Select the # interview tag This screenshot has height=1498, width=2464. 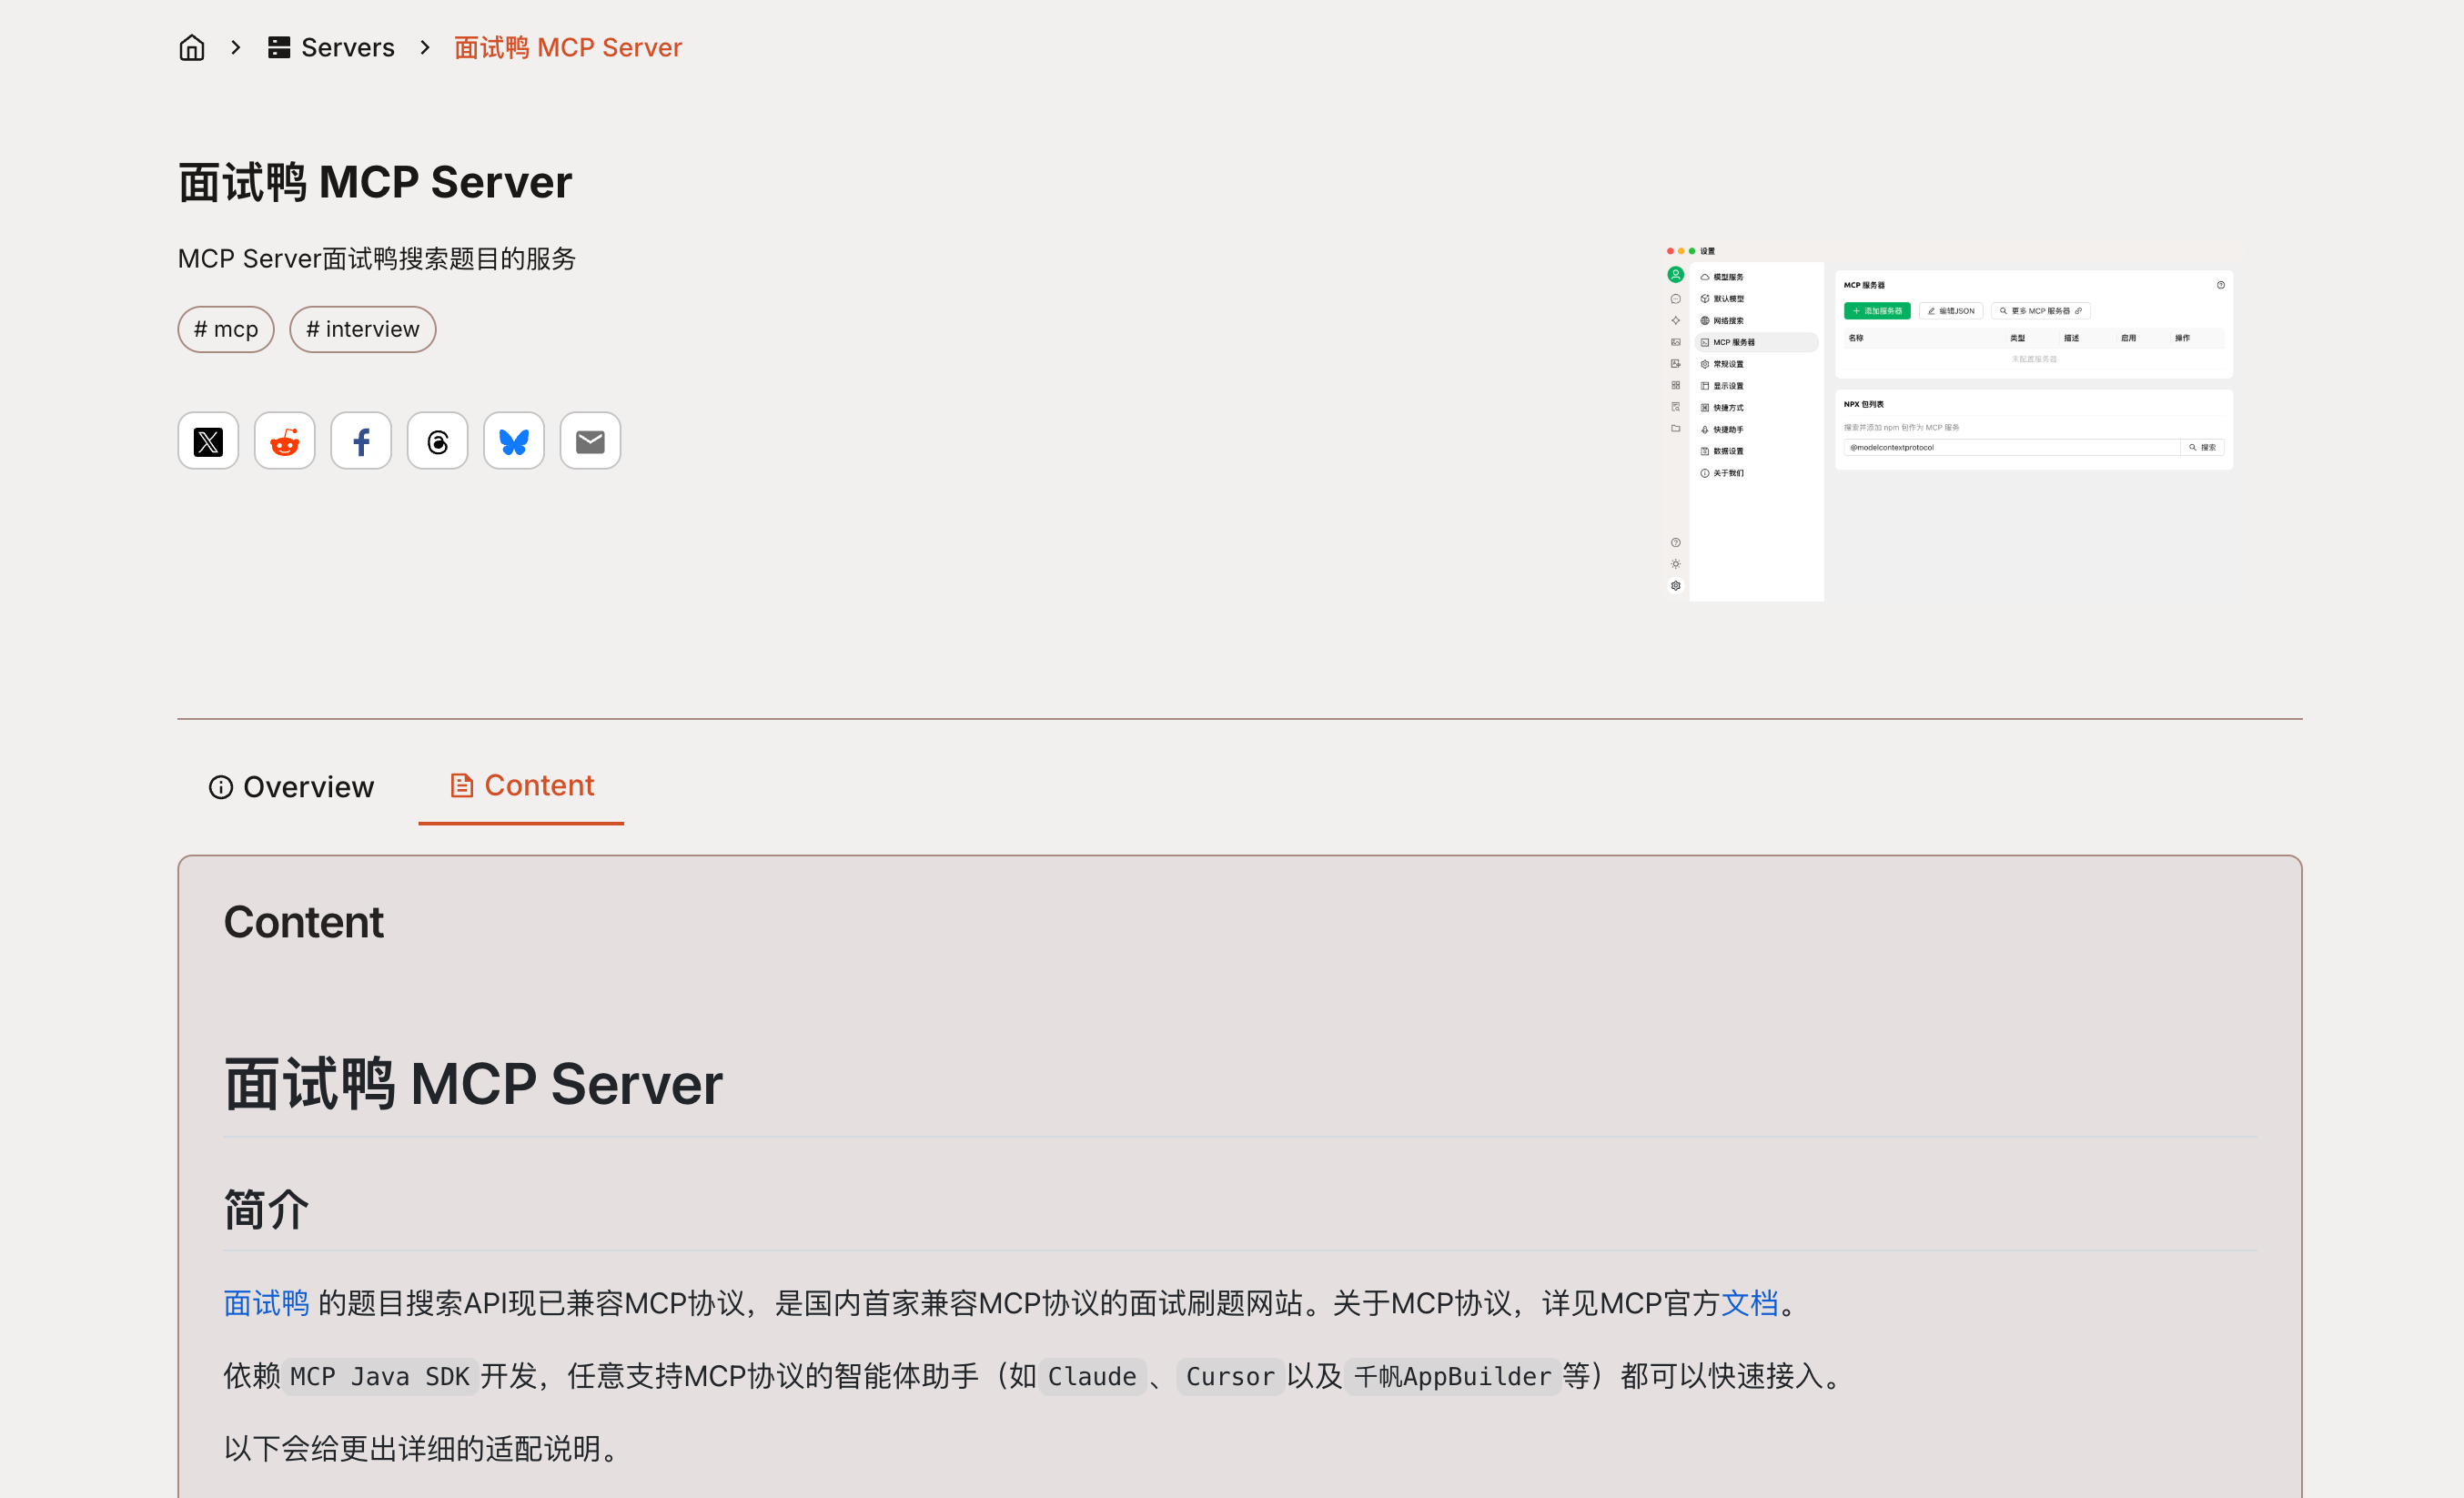tap(362, 329)
